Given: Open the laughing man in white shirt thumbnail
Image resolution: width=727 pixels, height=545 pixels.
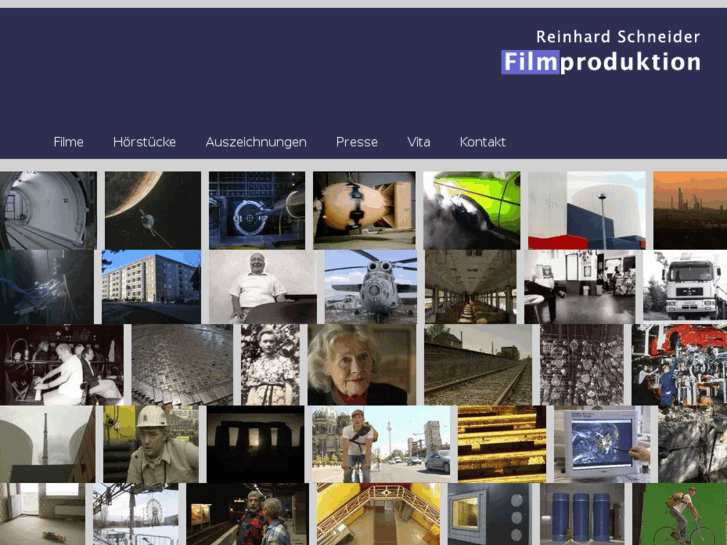Looking at the screenshot, I should tap(263, 287).
